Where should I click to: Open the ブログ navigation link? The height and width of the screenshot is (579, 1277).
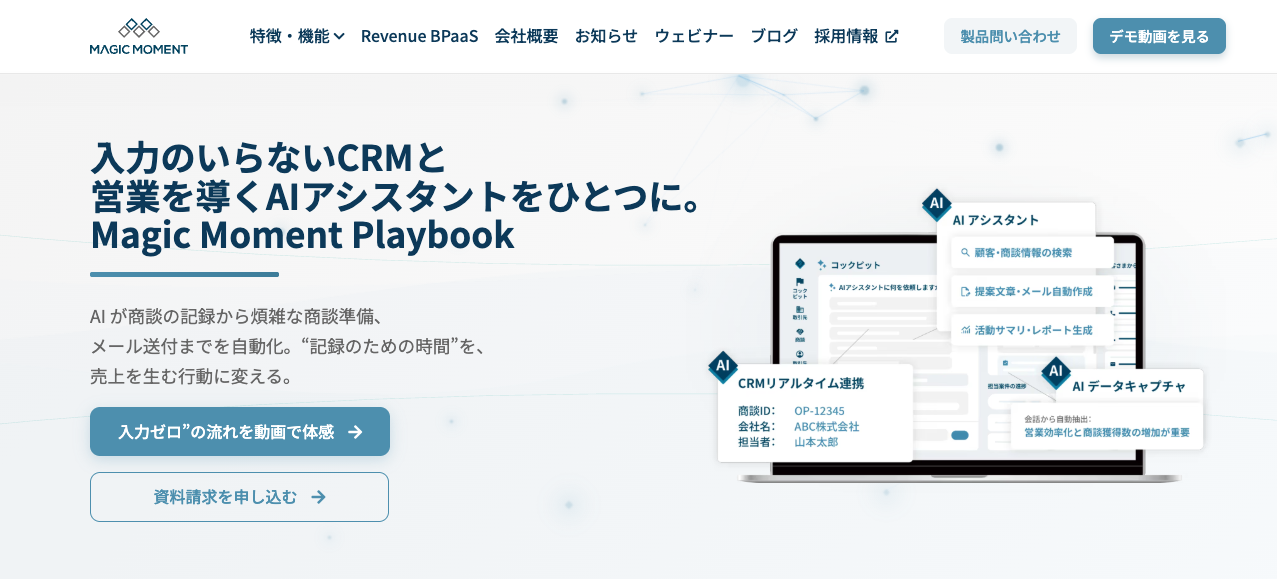(774, 36)
